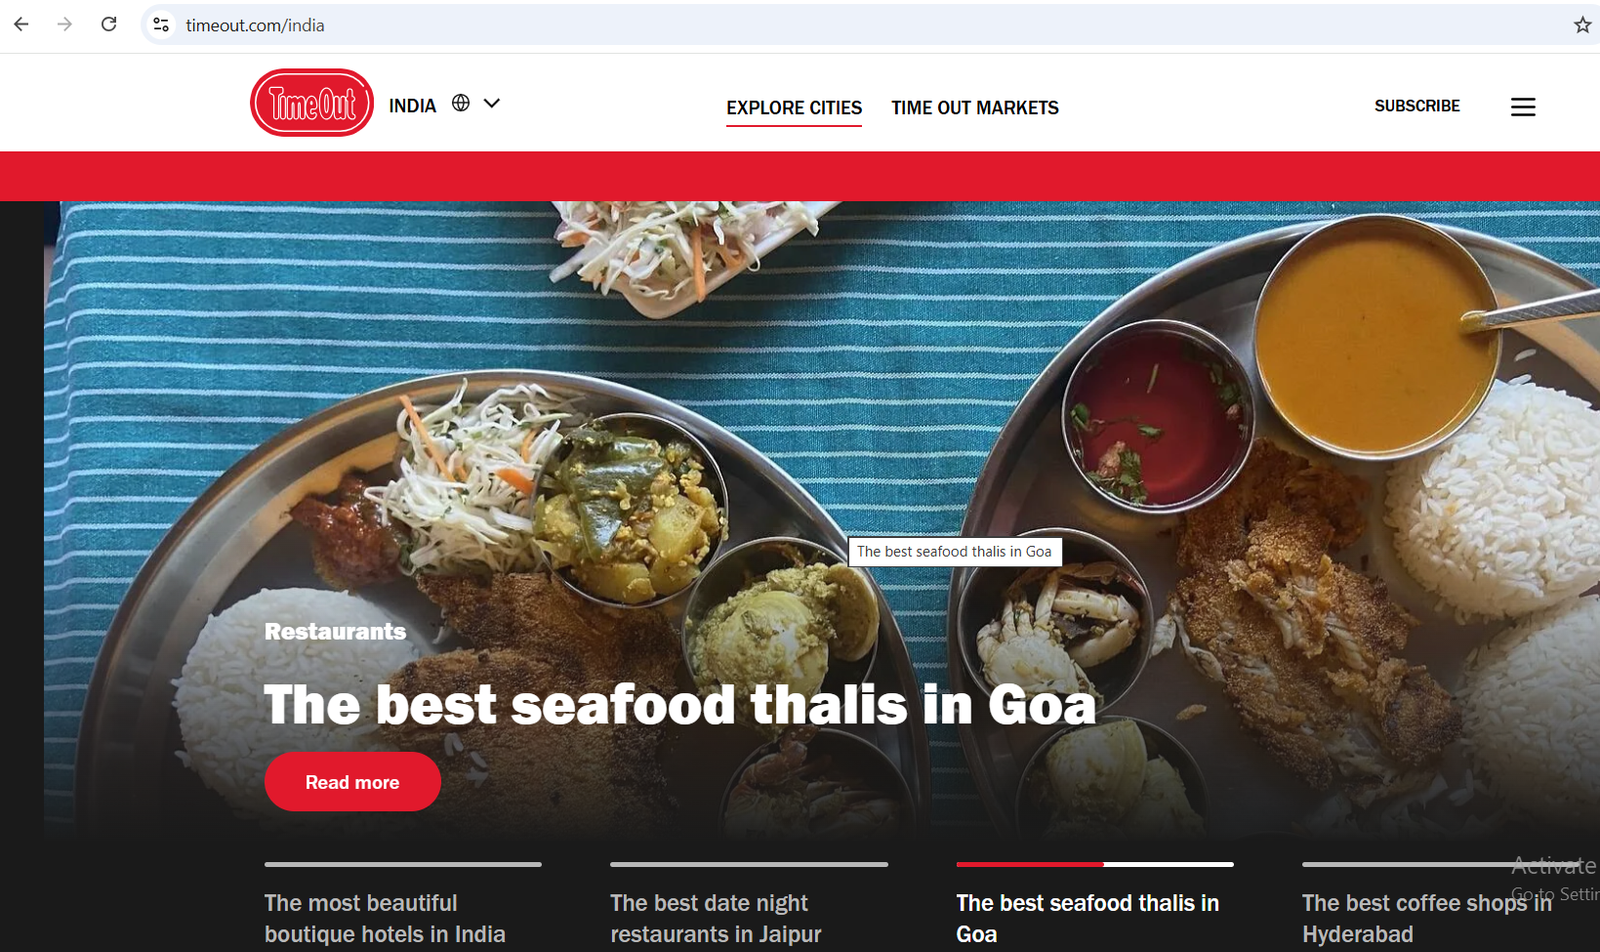Viewport: 1600px width, 952px height.
Task: Click the red progress bar above seafood thalis
Action: point(1030,864)
